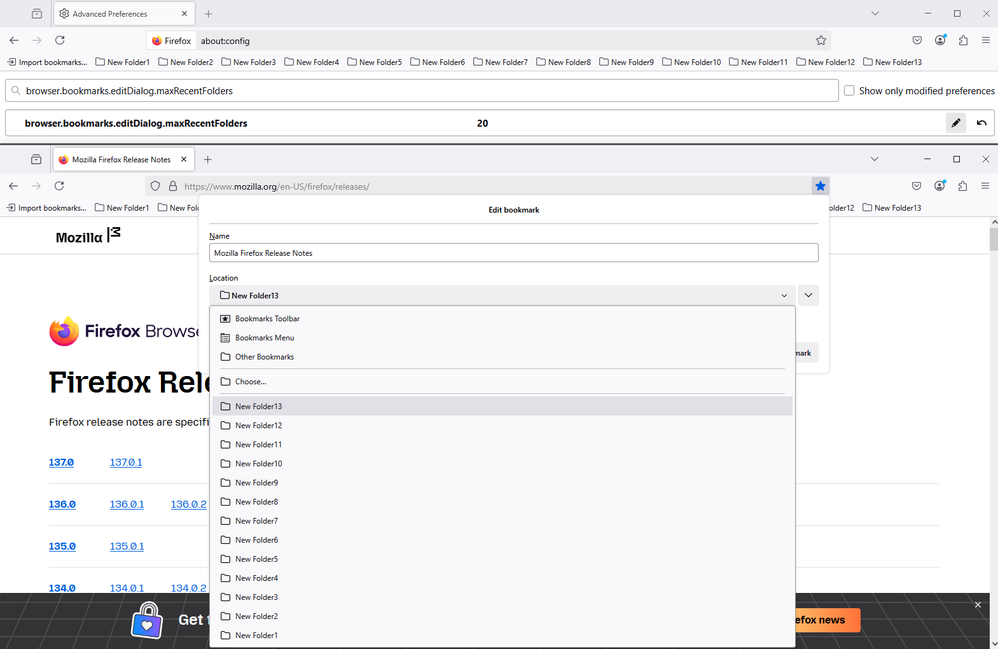Select New Folder7 in dropdown list
The width and height of the screenshot is (998, 649).
[x=502, y=520]
